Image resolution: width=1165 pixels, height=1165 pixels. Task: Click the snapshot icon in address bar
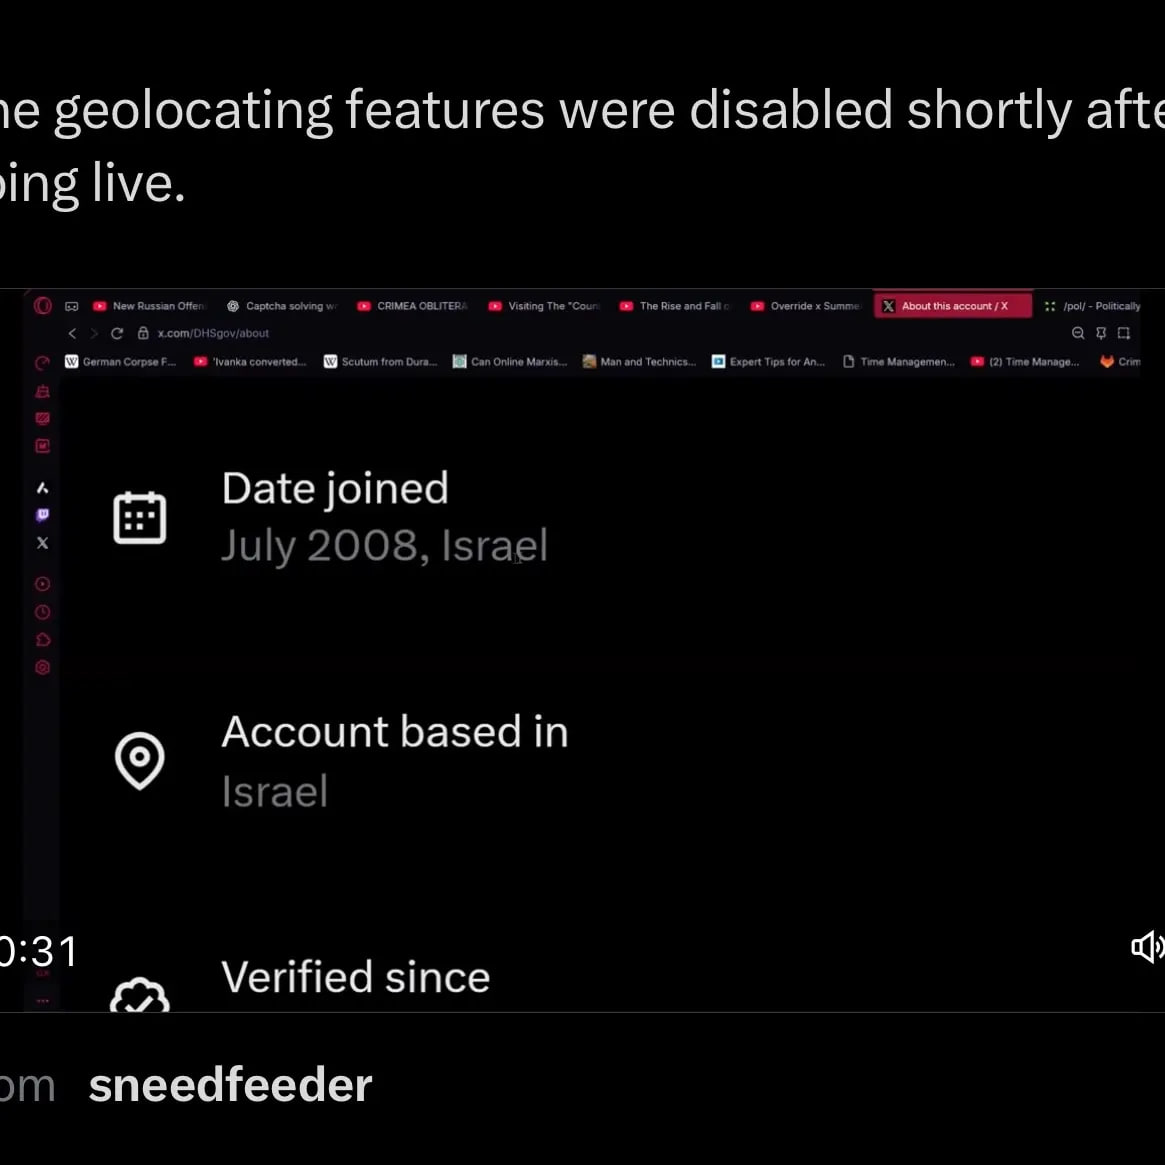click(1124, 333)
